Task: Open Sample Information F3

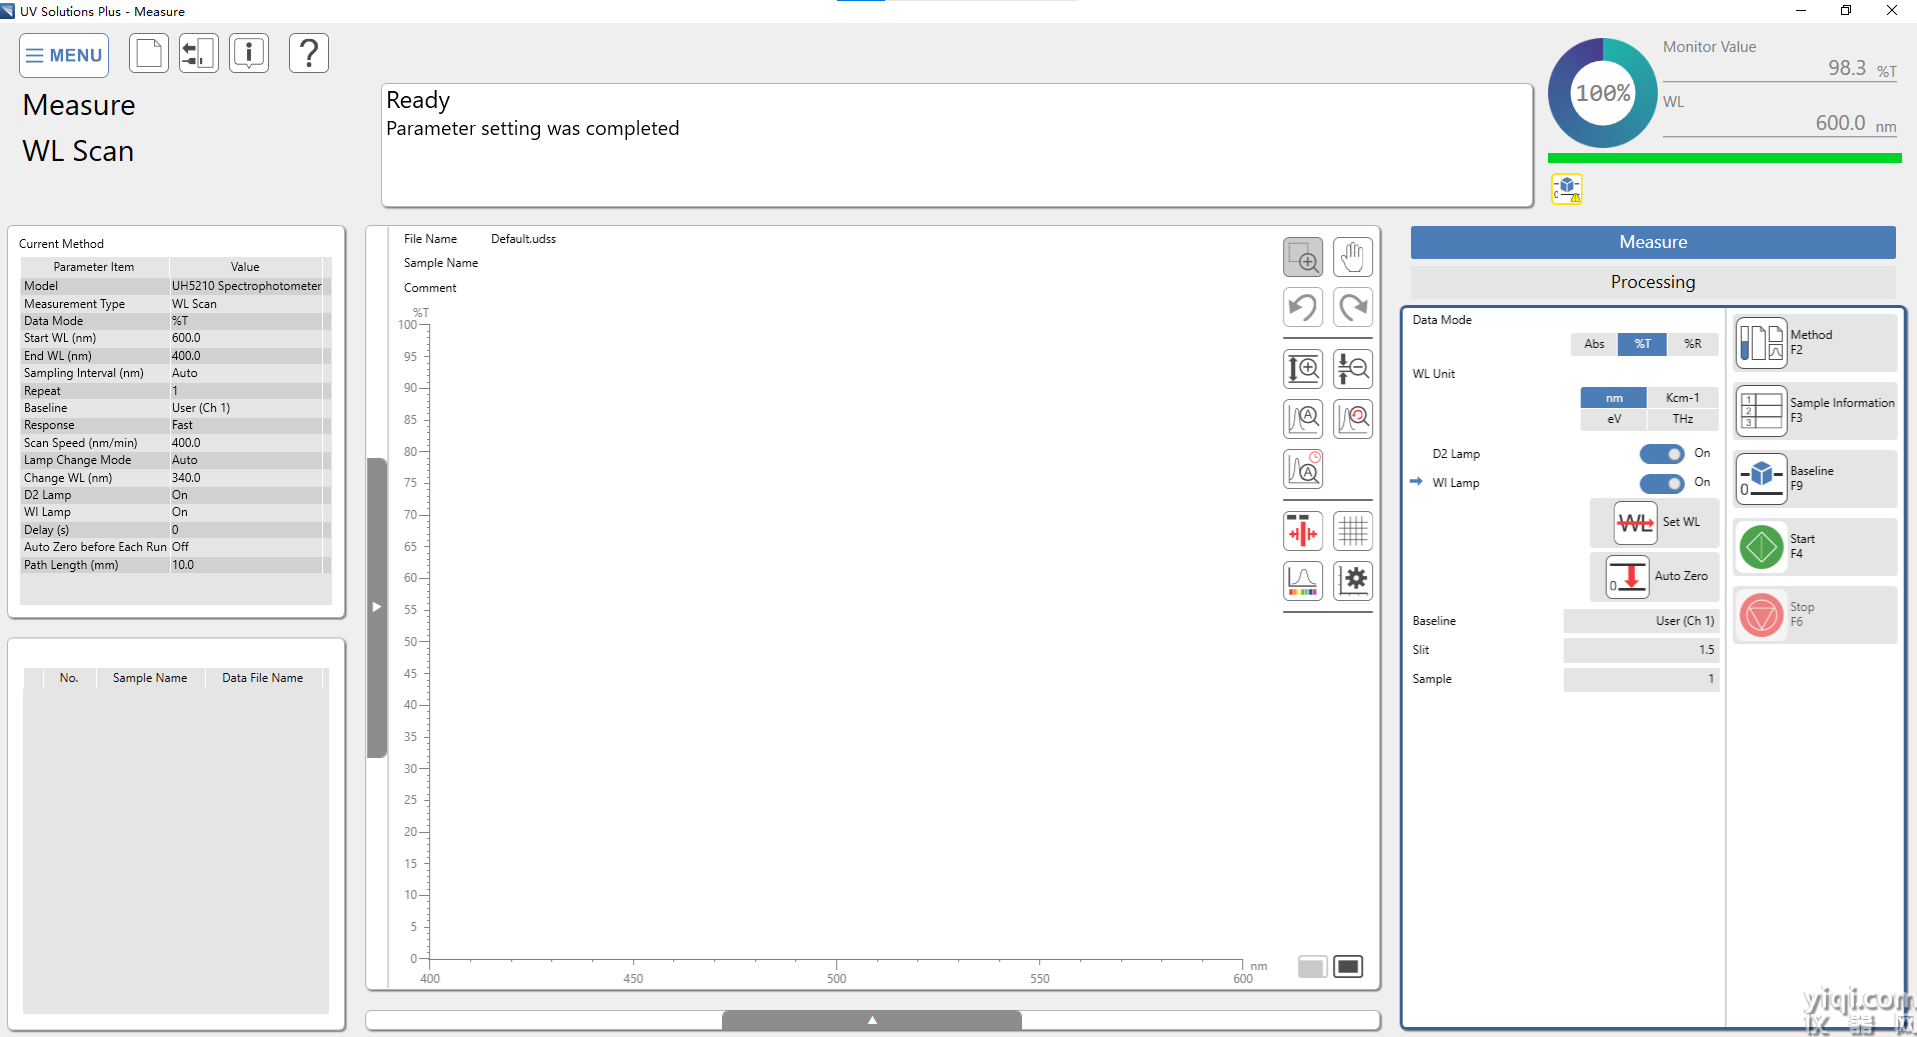Action: pos(1815,411)
